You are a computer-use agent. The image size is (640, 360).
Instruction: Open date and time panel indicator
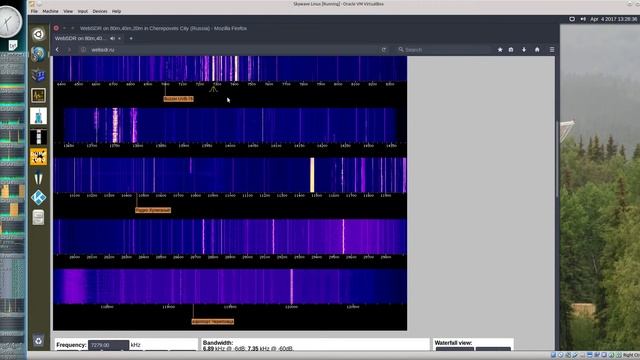click(x=613, y=19)
